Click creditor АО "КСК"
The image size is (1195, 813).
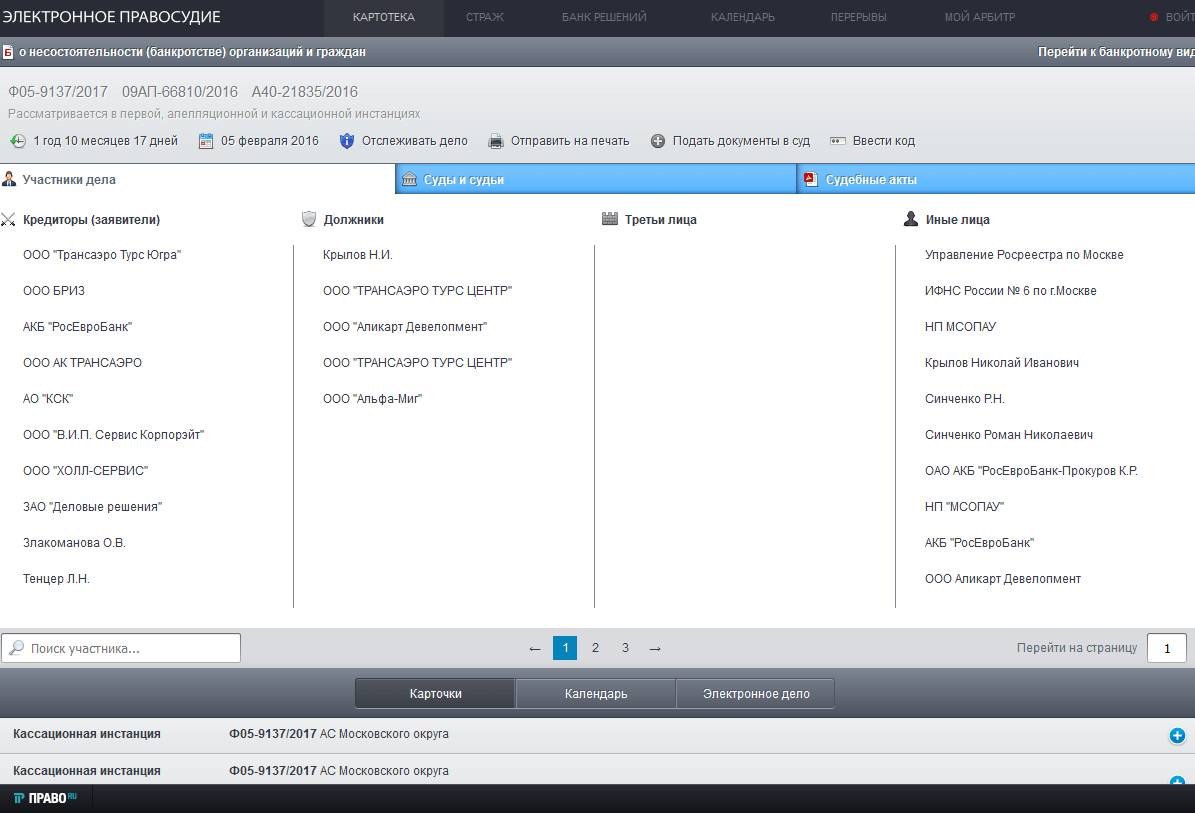(48, 398)
